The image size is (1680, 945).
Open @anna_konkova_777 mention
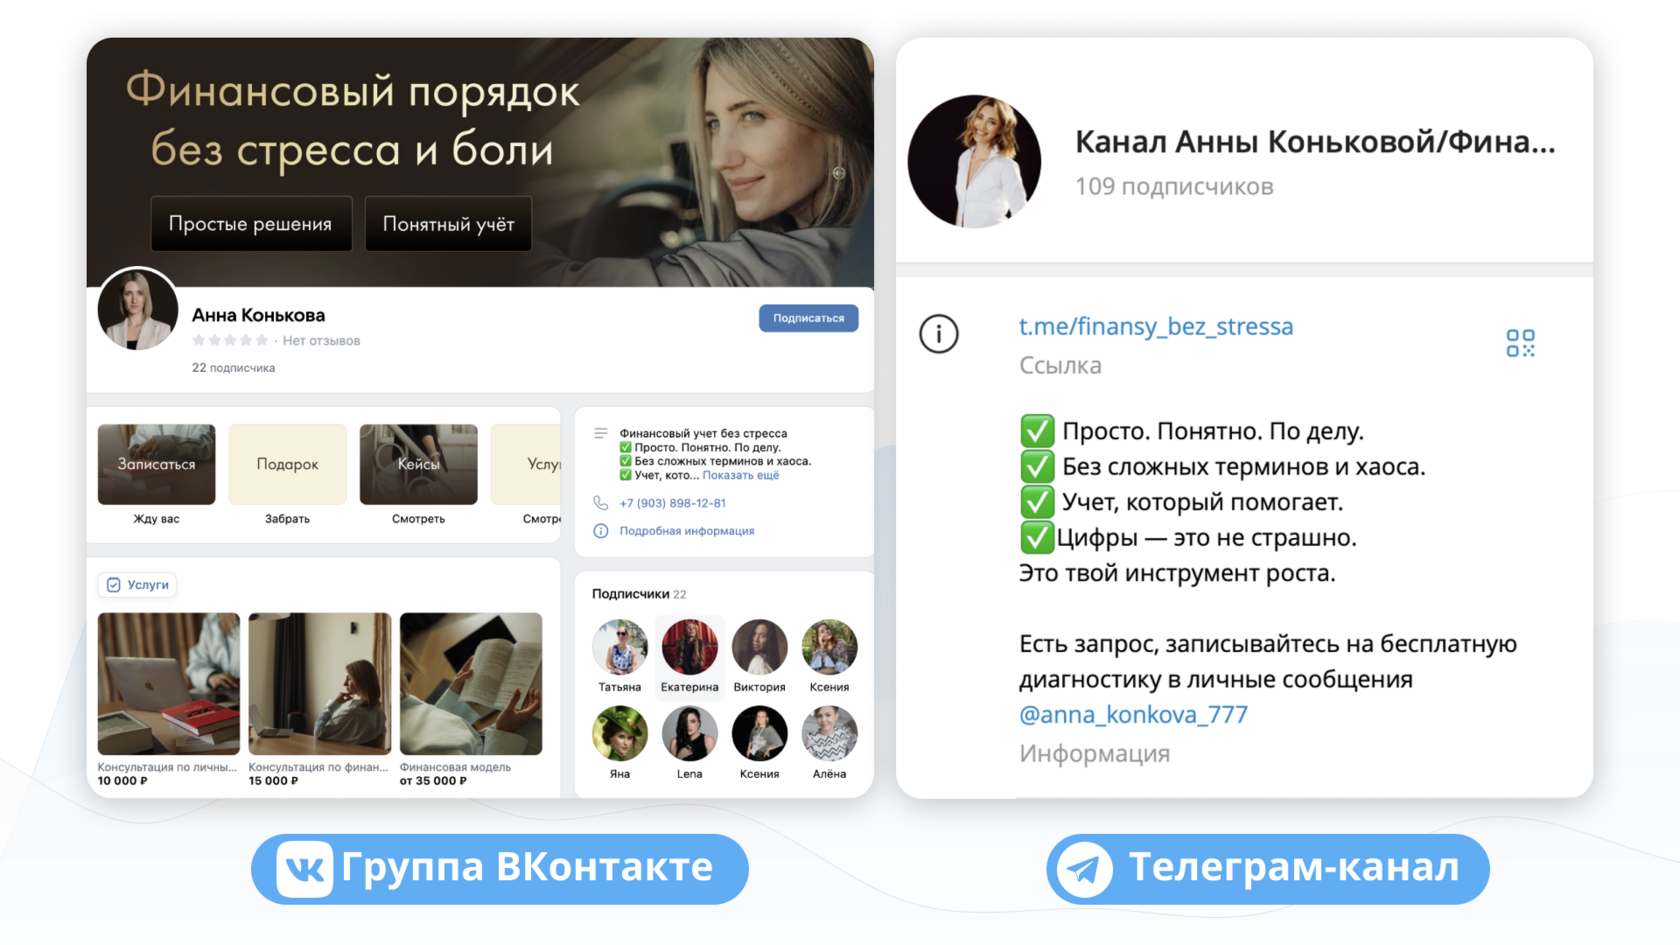[1133, 714]
